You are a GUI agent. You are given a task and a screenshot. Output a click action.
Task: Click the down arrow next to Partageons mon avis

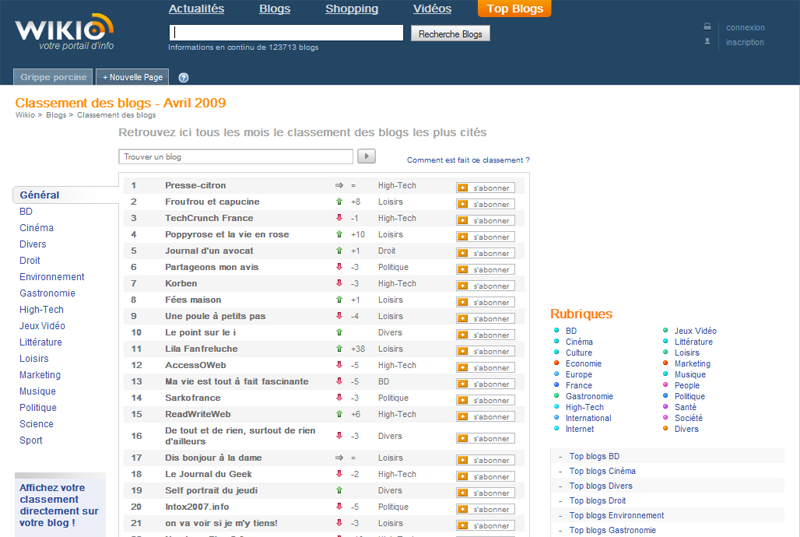click(339, 267)
